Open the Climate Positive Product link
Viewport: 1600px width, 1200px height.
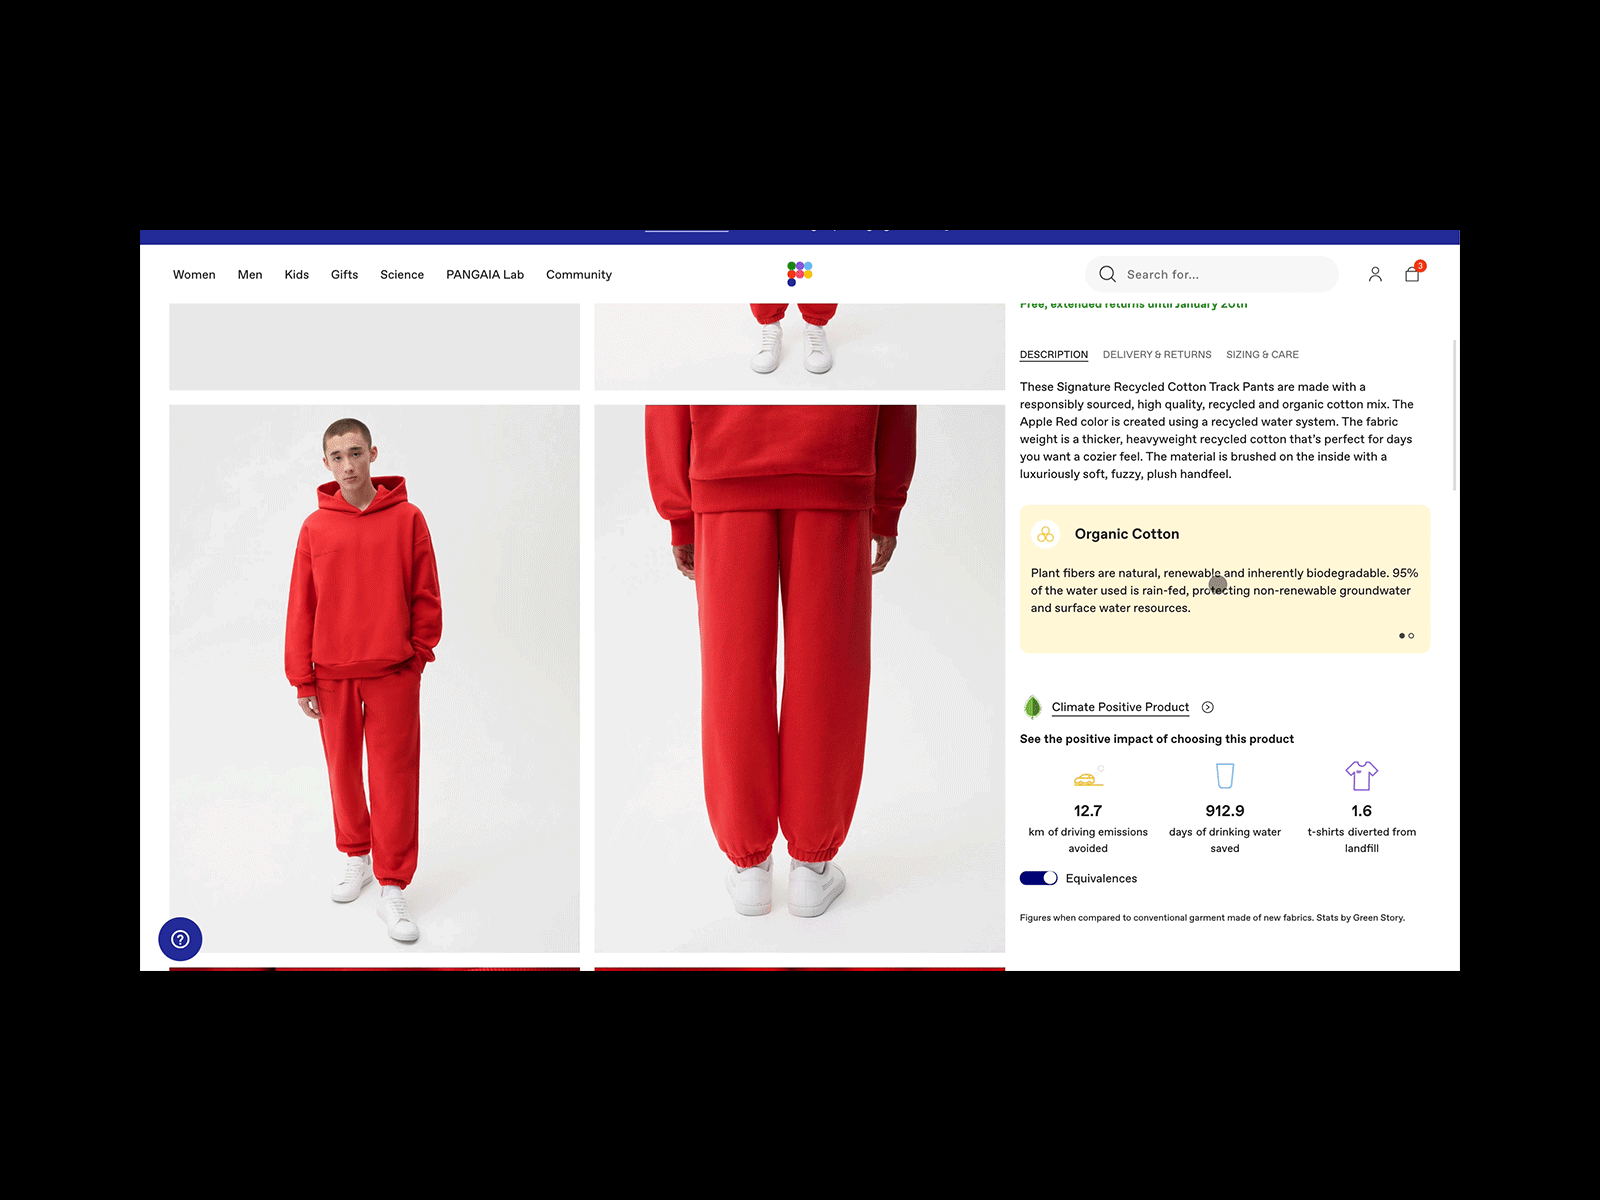click(x=1120, y=707)
